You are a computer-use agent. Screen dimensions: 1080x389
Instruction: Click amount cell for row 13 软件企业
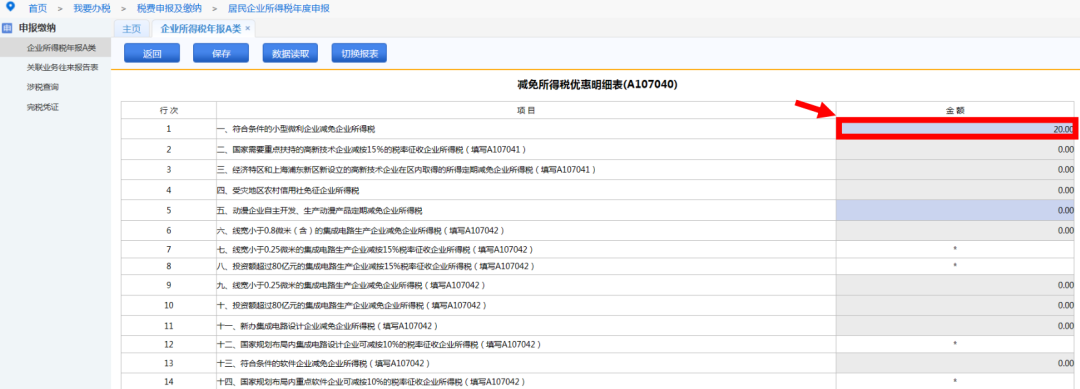(x=956, y=363)
